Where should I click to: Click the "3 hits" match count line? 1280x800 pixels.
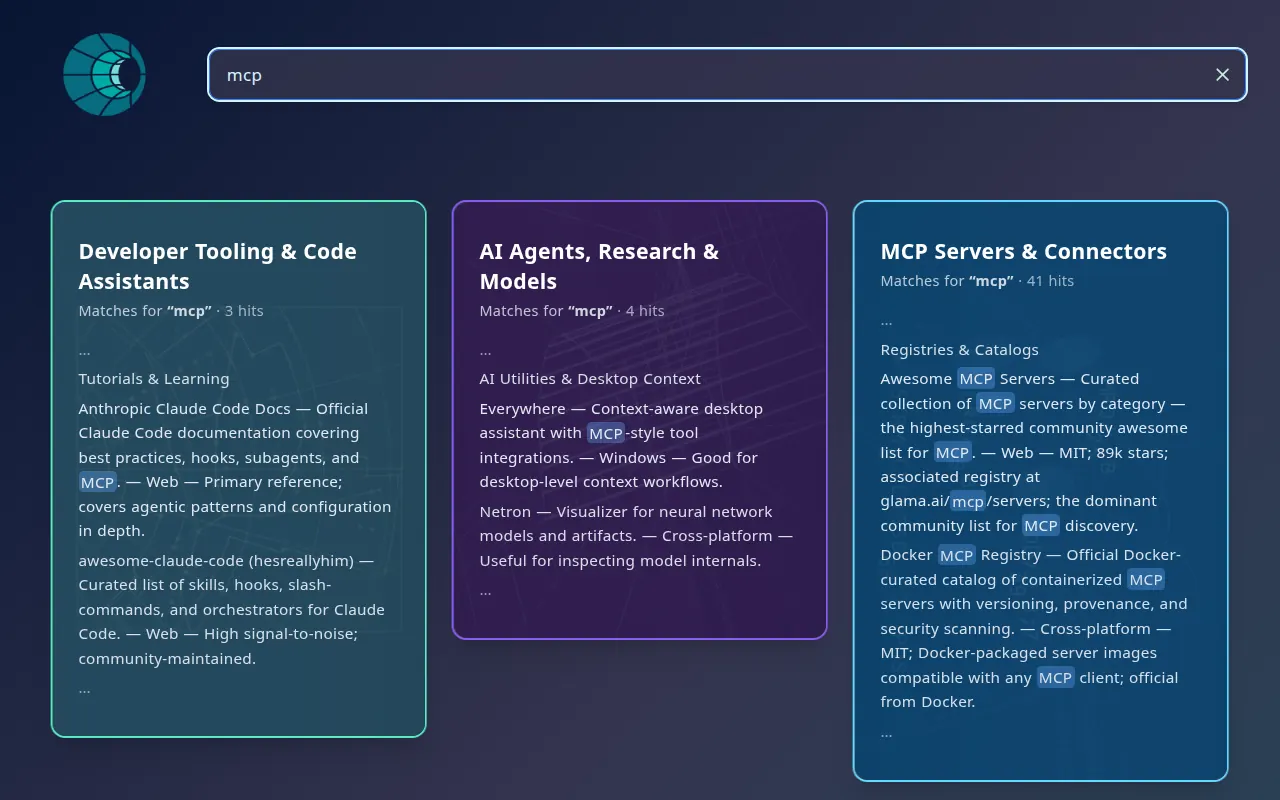point(171,311)
